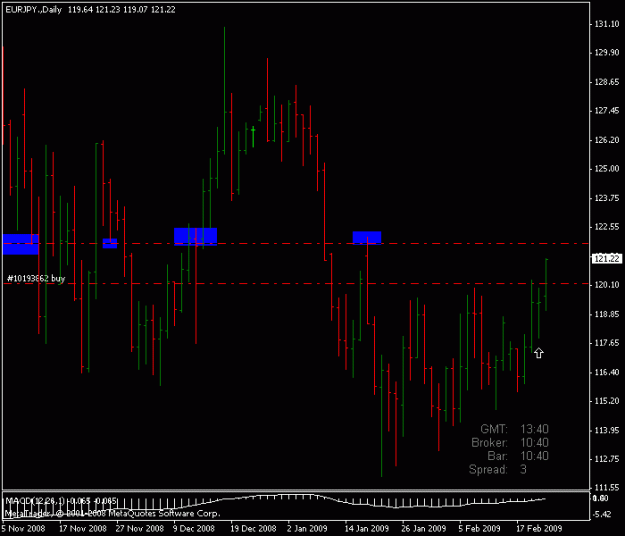Click the 126.20 price scale label
This screenshot has width=625, height=536.
[x=607, y=140]
